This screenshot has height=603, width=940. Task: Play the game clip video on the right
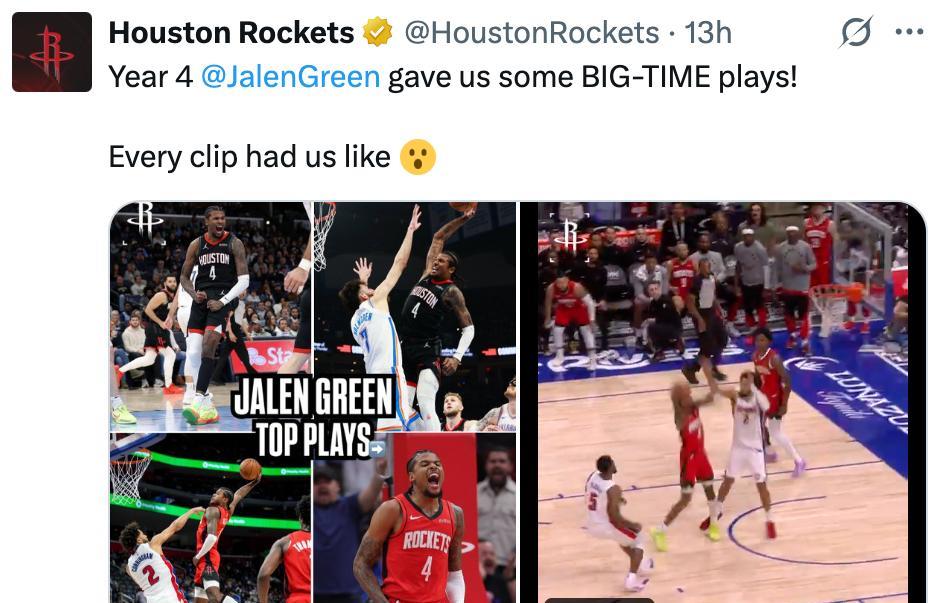click(722, 402)
